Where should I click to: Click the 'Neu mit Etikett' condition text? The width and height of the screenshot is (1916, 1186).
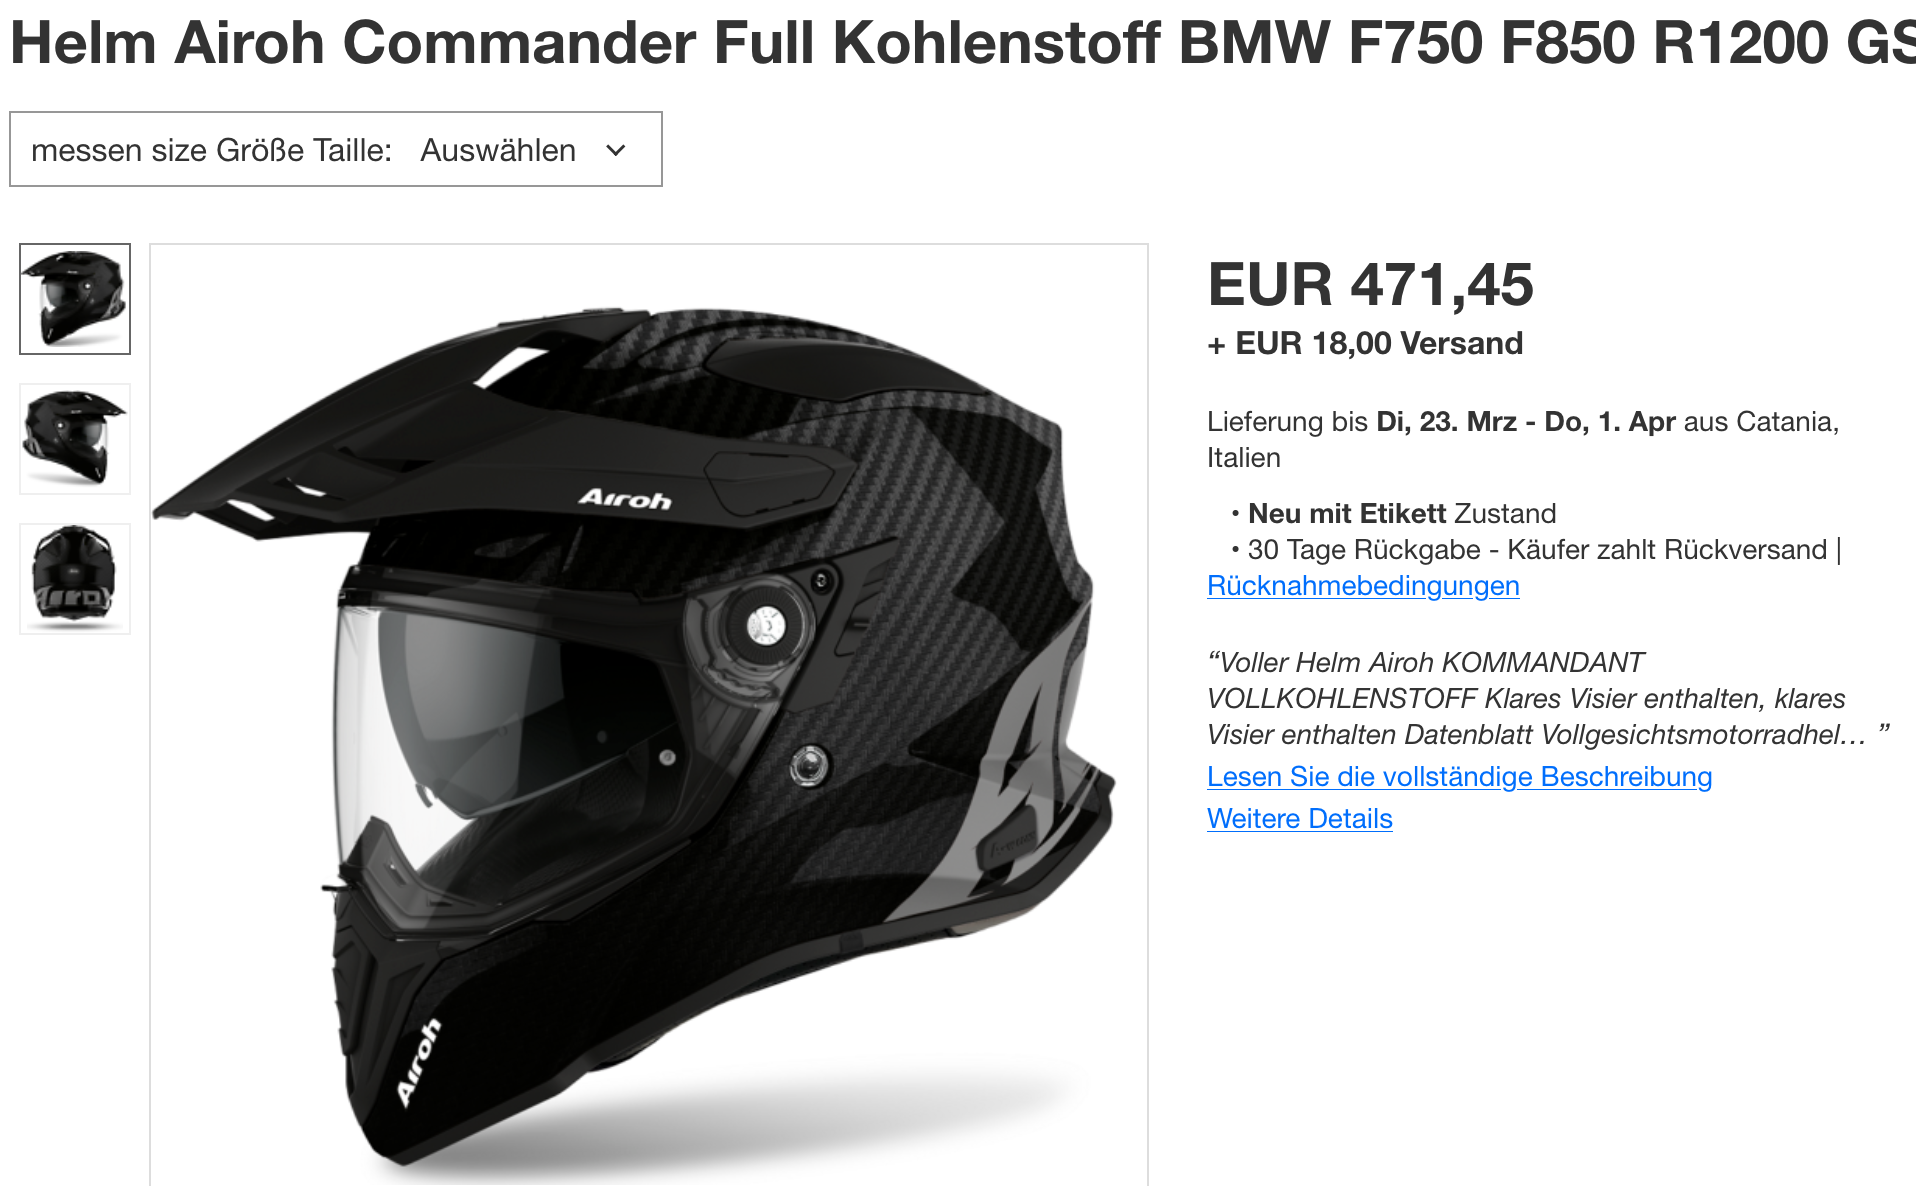click(1347, 514)
